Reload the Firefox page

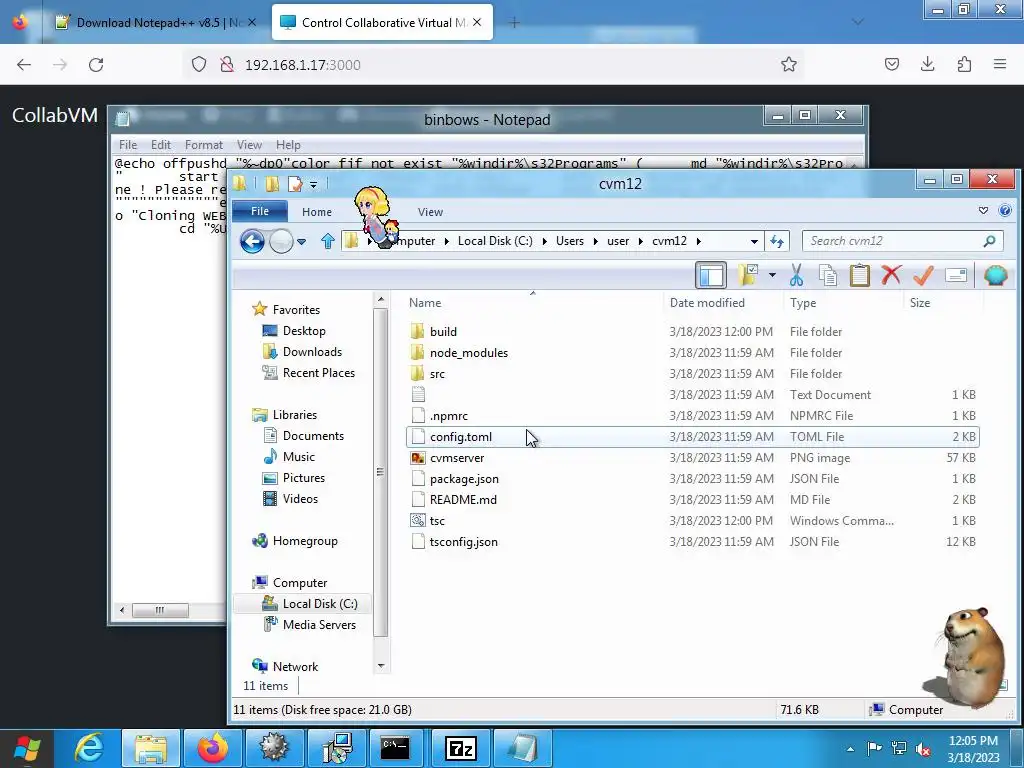tap(96, 64)
